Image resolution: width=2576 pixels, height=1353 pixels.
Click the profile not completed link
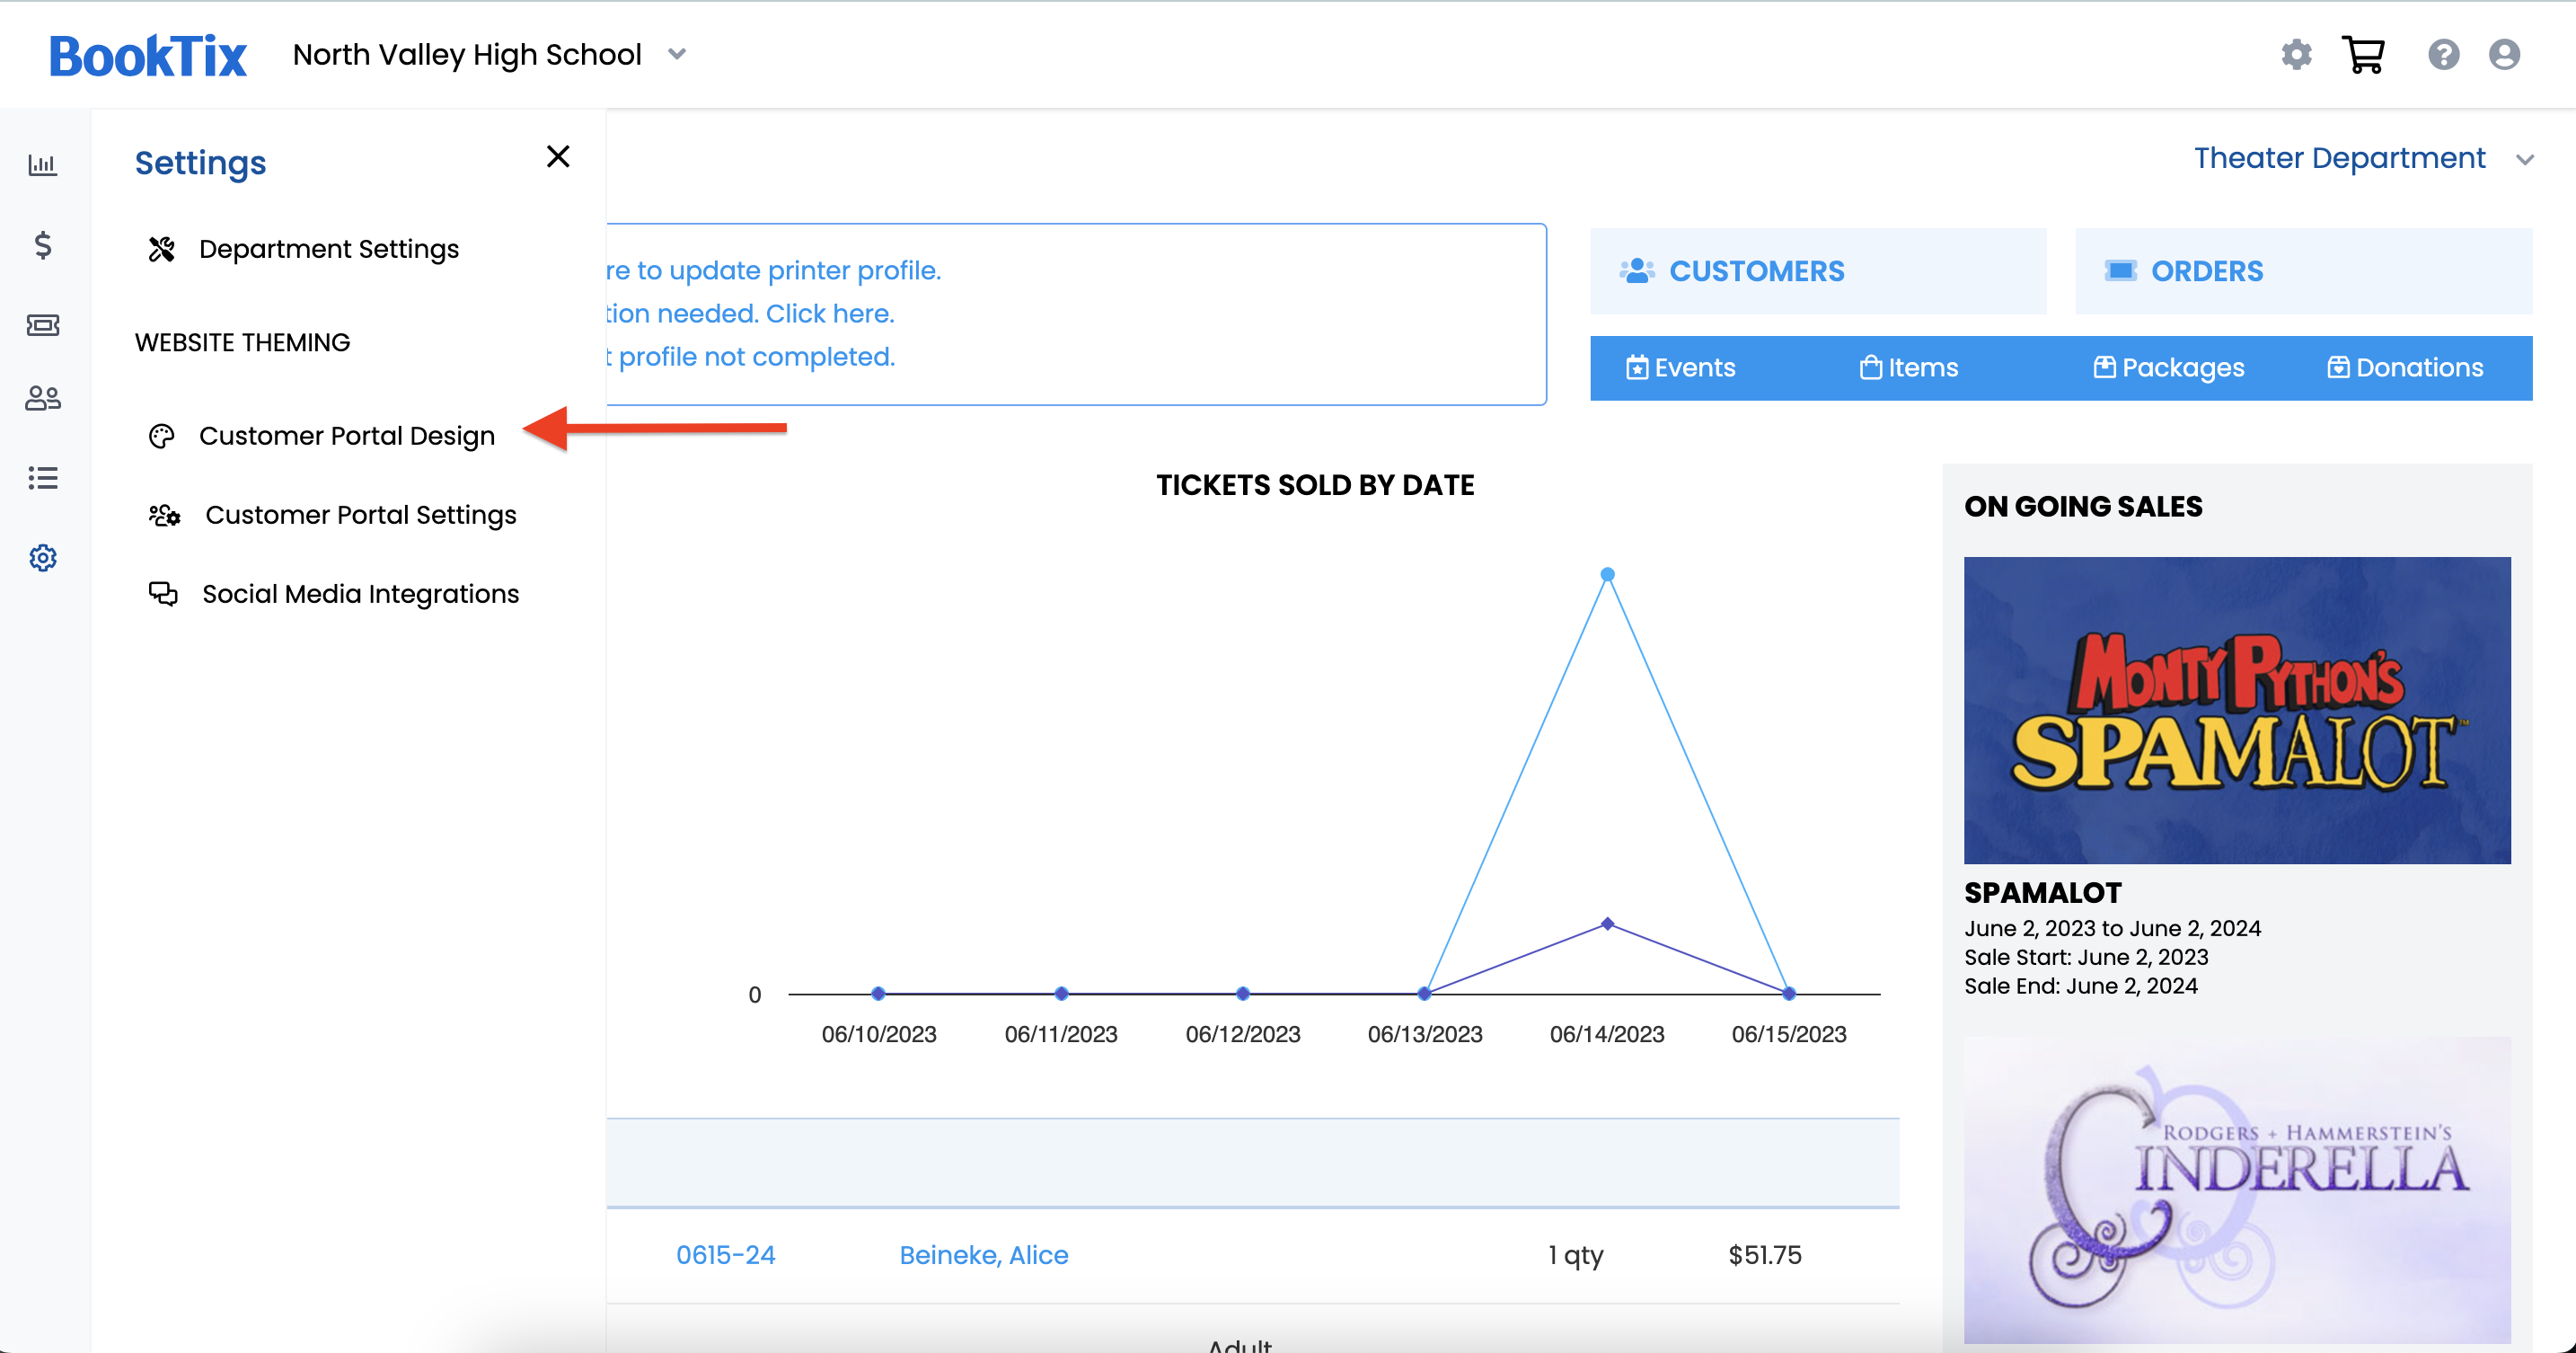(751, 357)
